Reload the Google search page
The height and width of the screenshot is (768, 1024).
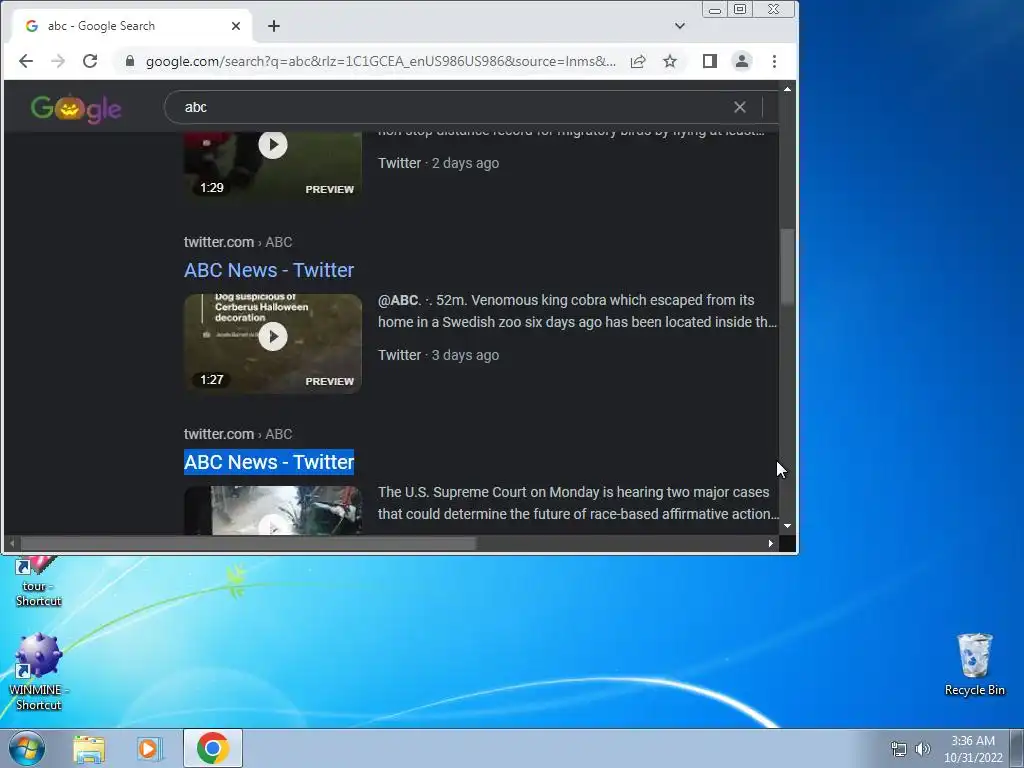point(90,61)
